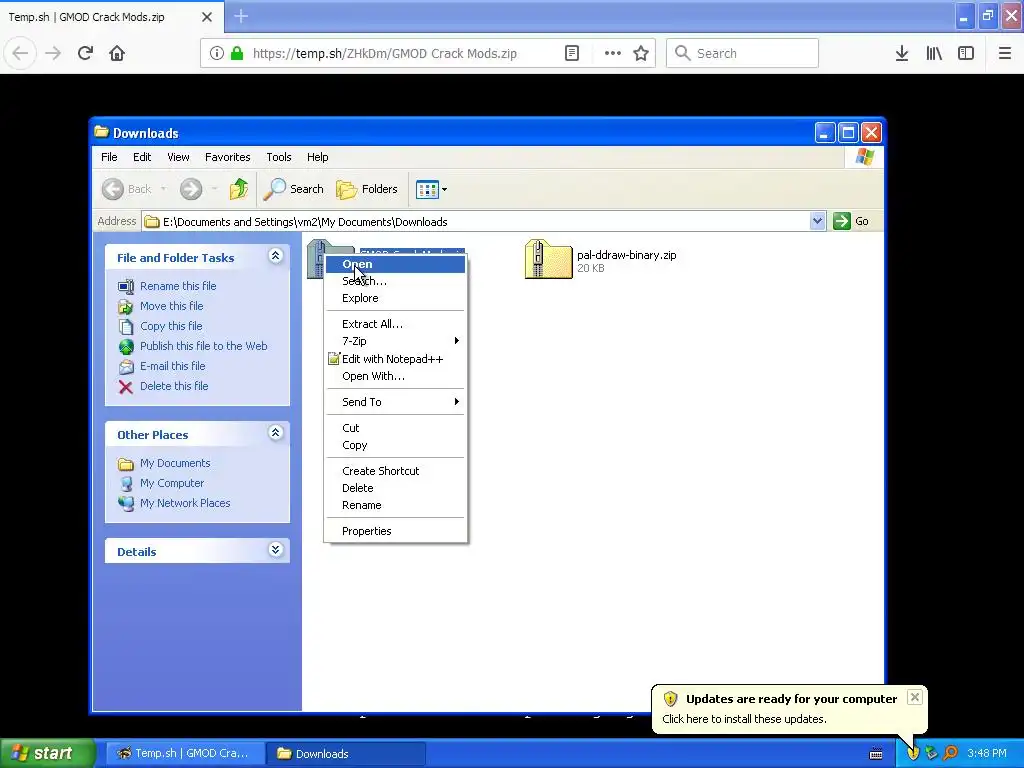Go up one folder level in Explorer
Viewport: 1024px width, 768px height.
pos(238,189)
